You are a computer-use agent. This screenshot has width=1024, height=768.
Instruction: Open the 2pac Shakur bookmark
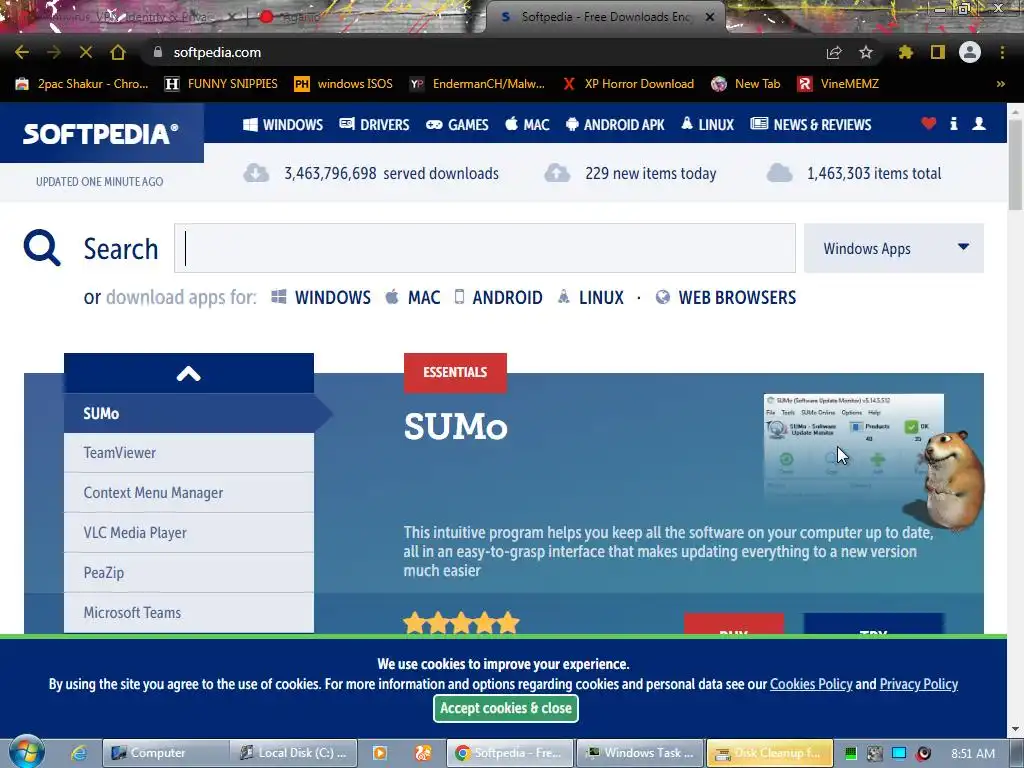pos(82,84)
